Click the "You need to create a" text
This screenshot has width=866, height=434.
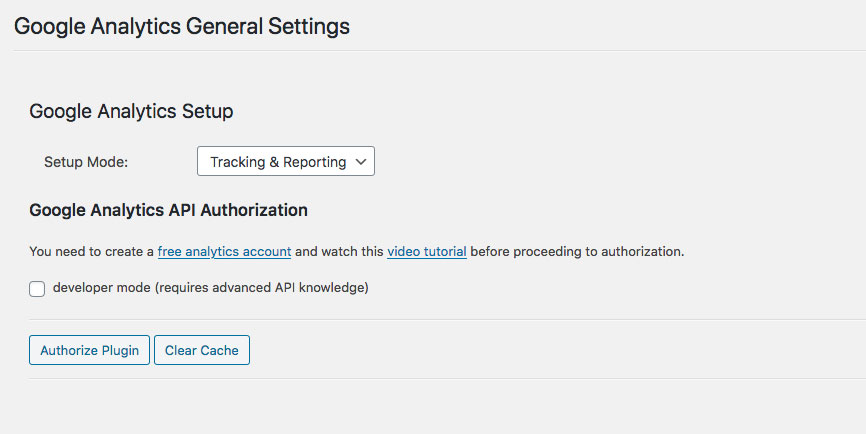[91, 251]
